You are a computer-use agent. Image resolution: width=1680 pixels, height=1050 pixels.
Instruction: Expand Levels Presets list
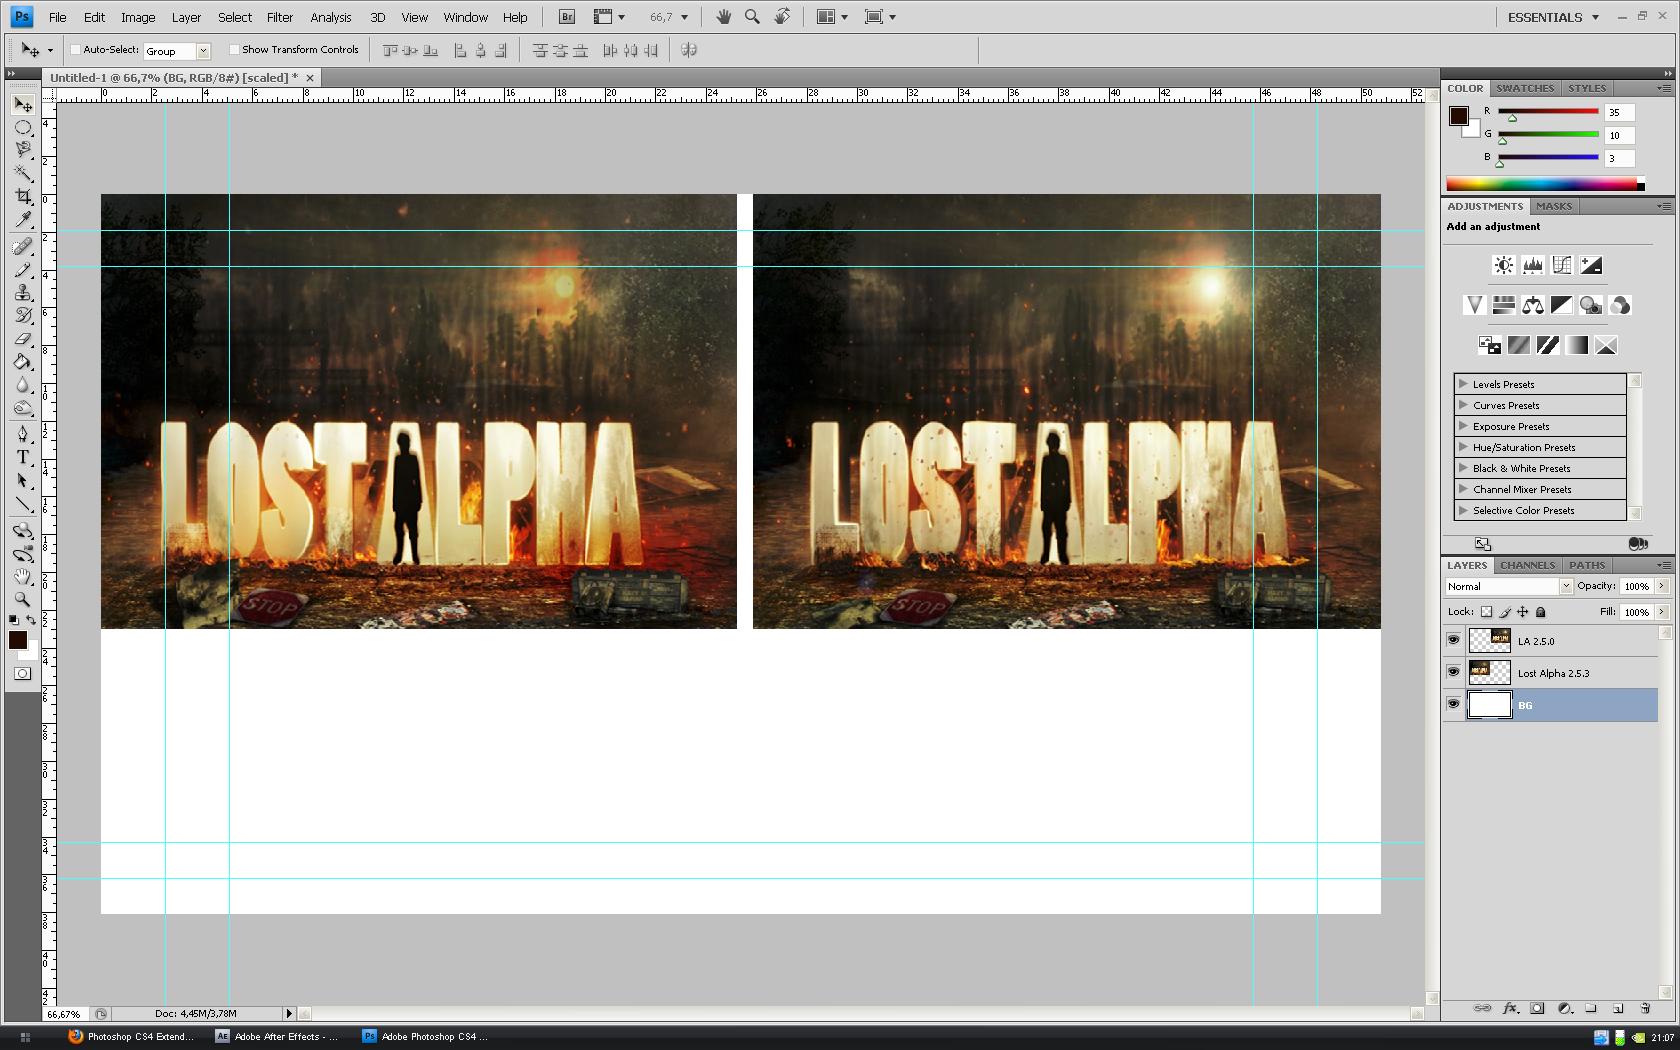click(x=1463, y=384)
